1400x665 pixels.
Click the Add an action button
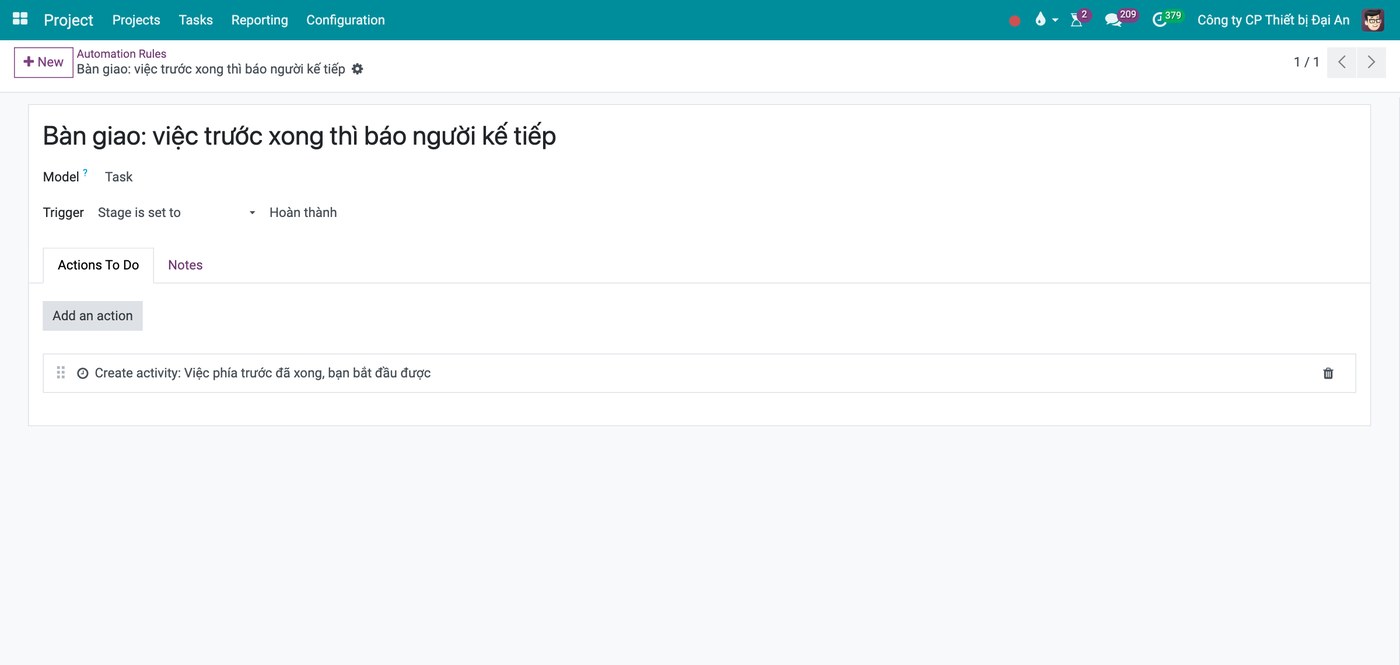click(x=92, y=316)
